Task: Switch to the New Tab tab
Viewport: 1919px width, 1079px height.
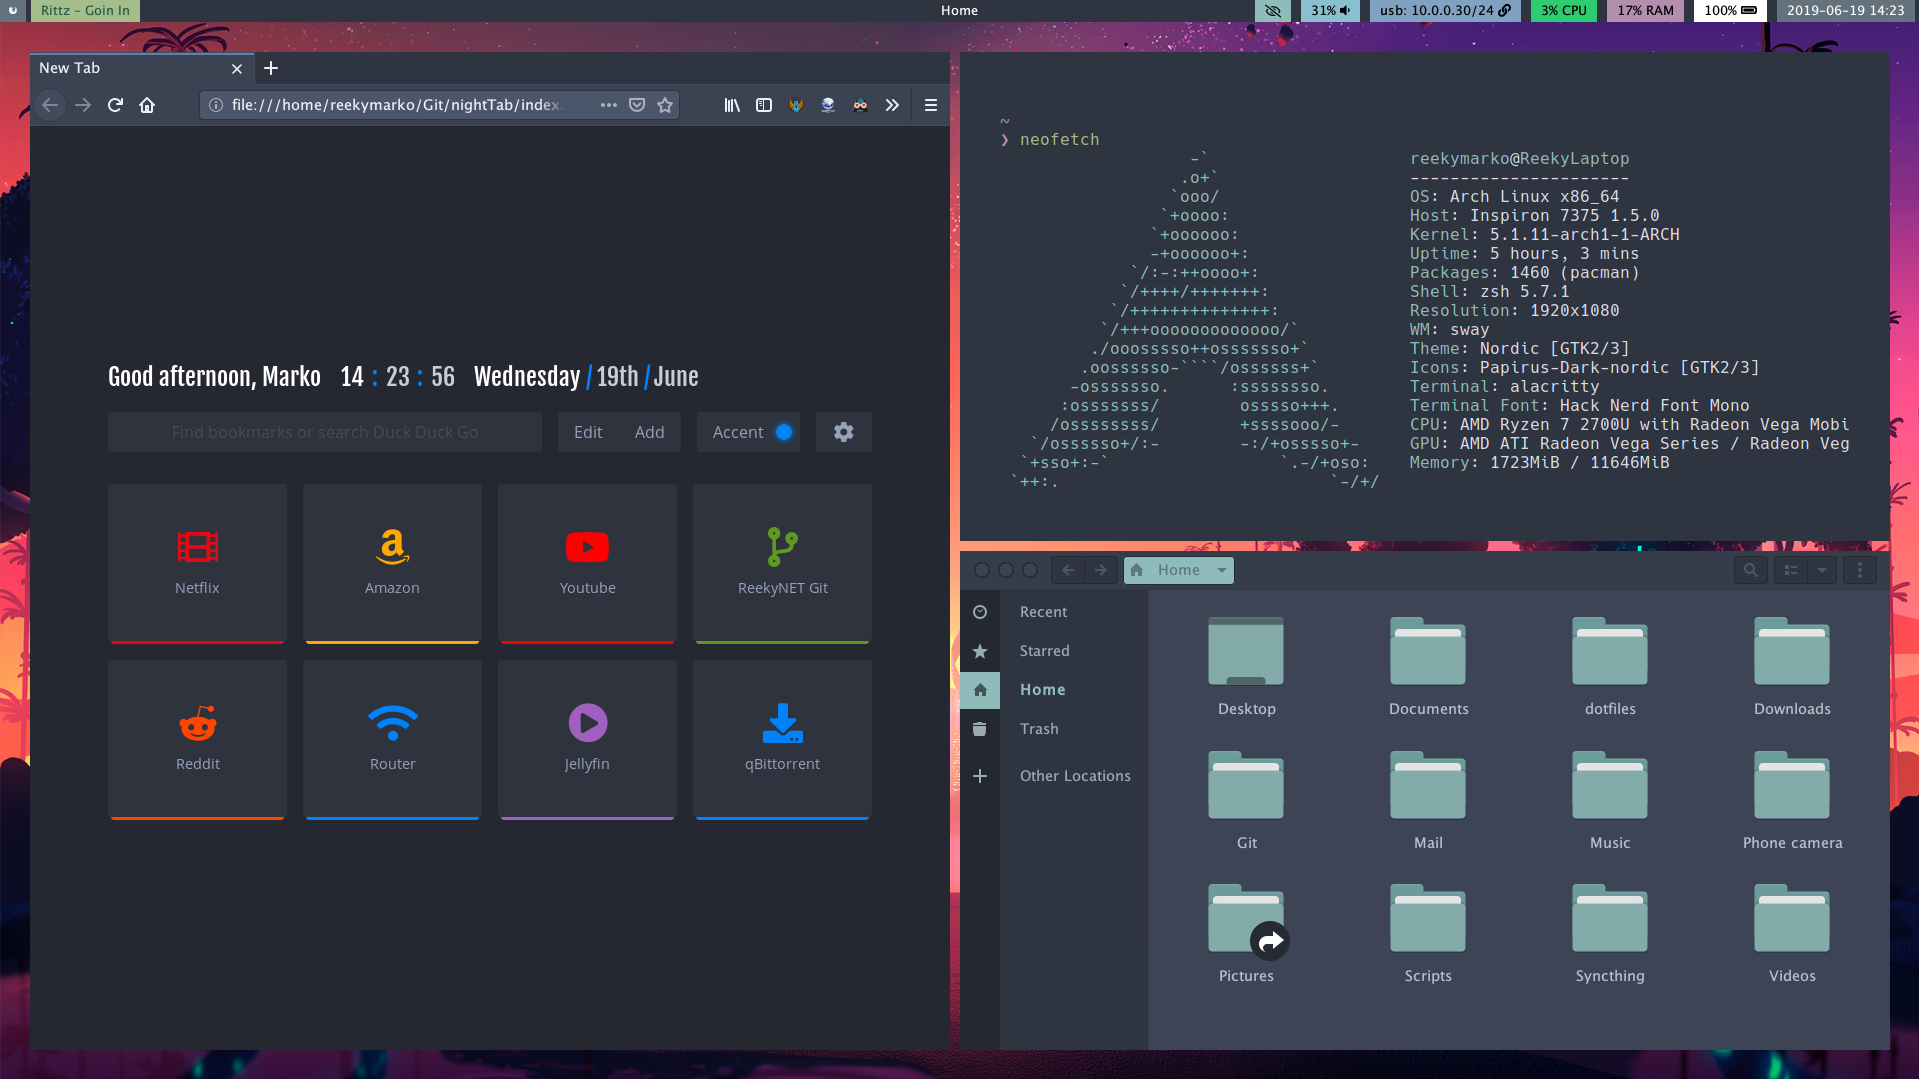Action: tap(140, 68)
